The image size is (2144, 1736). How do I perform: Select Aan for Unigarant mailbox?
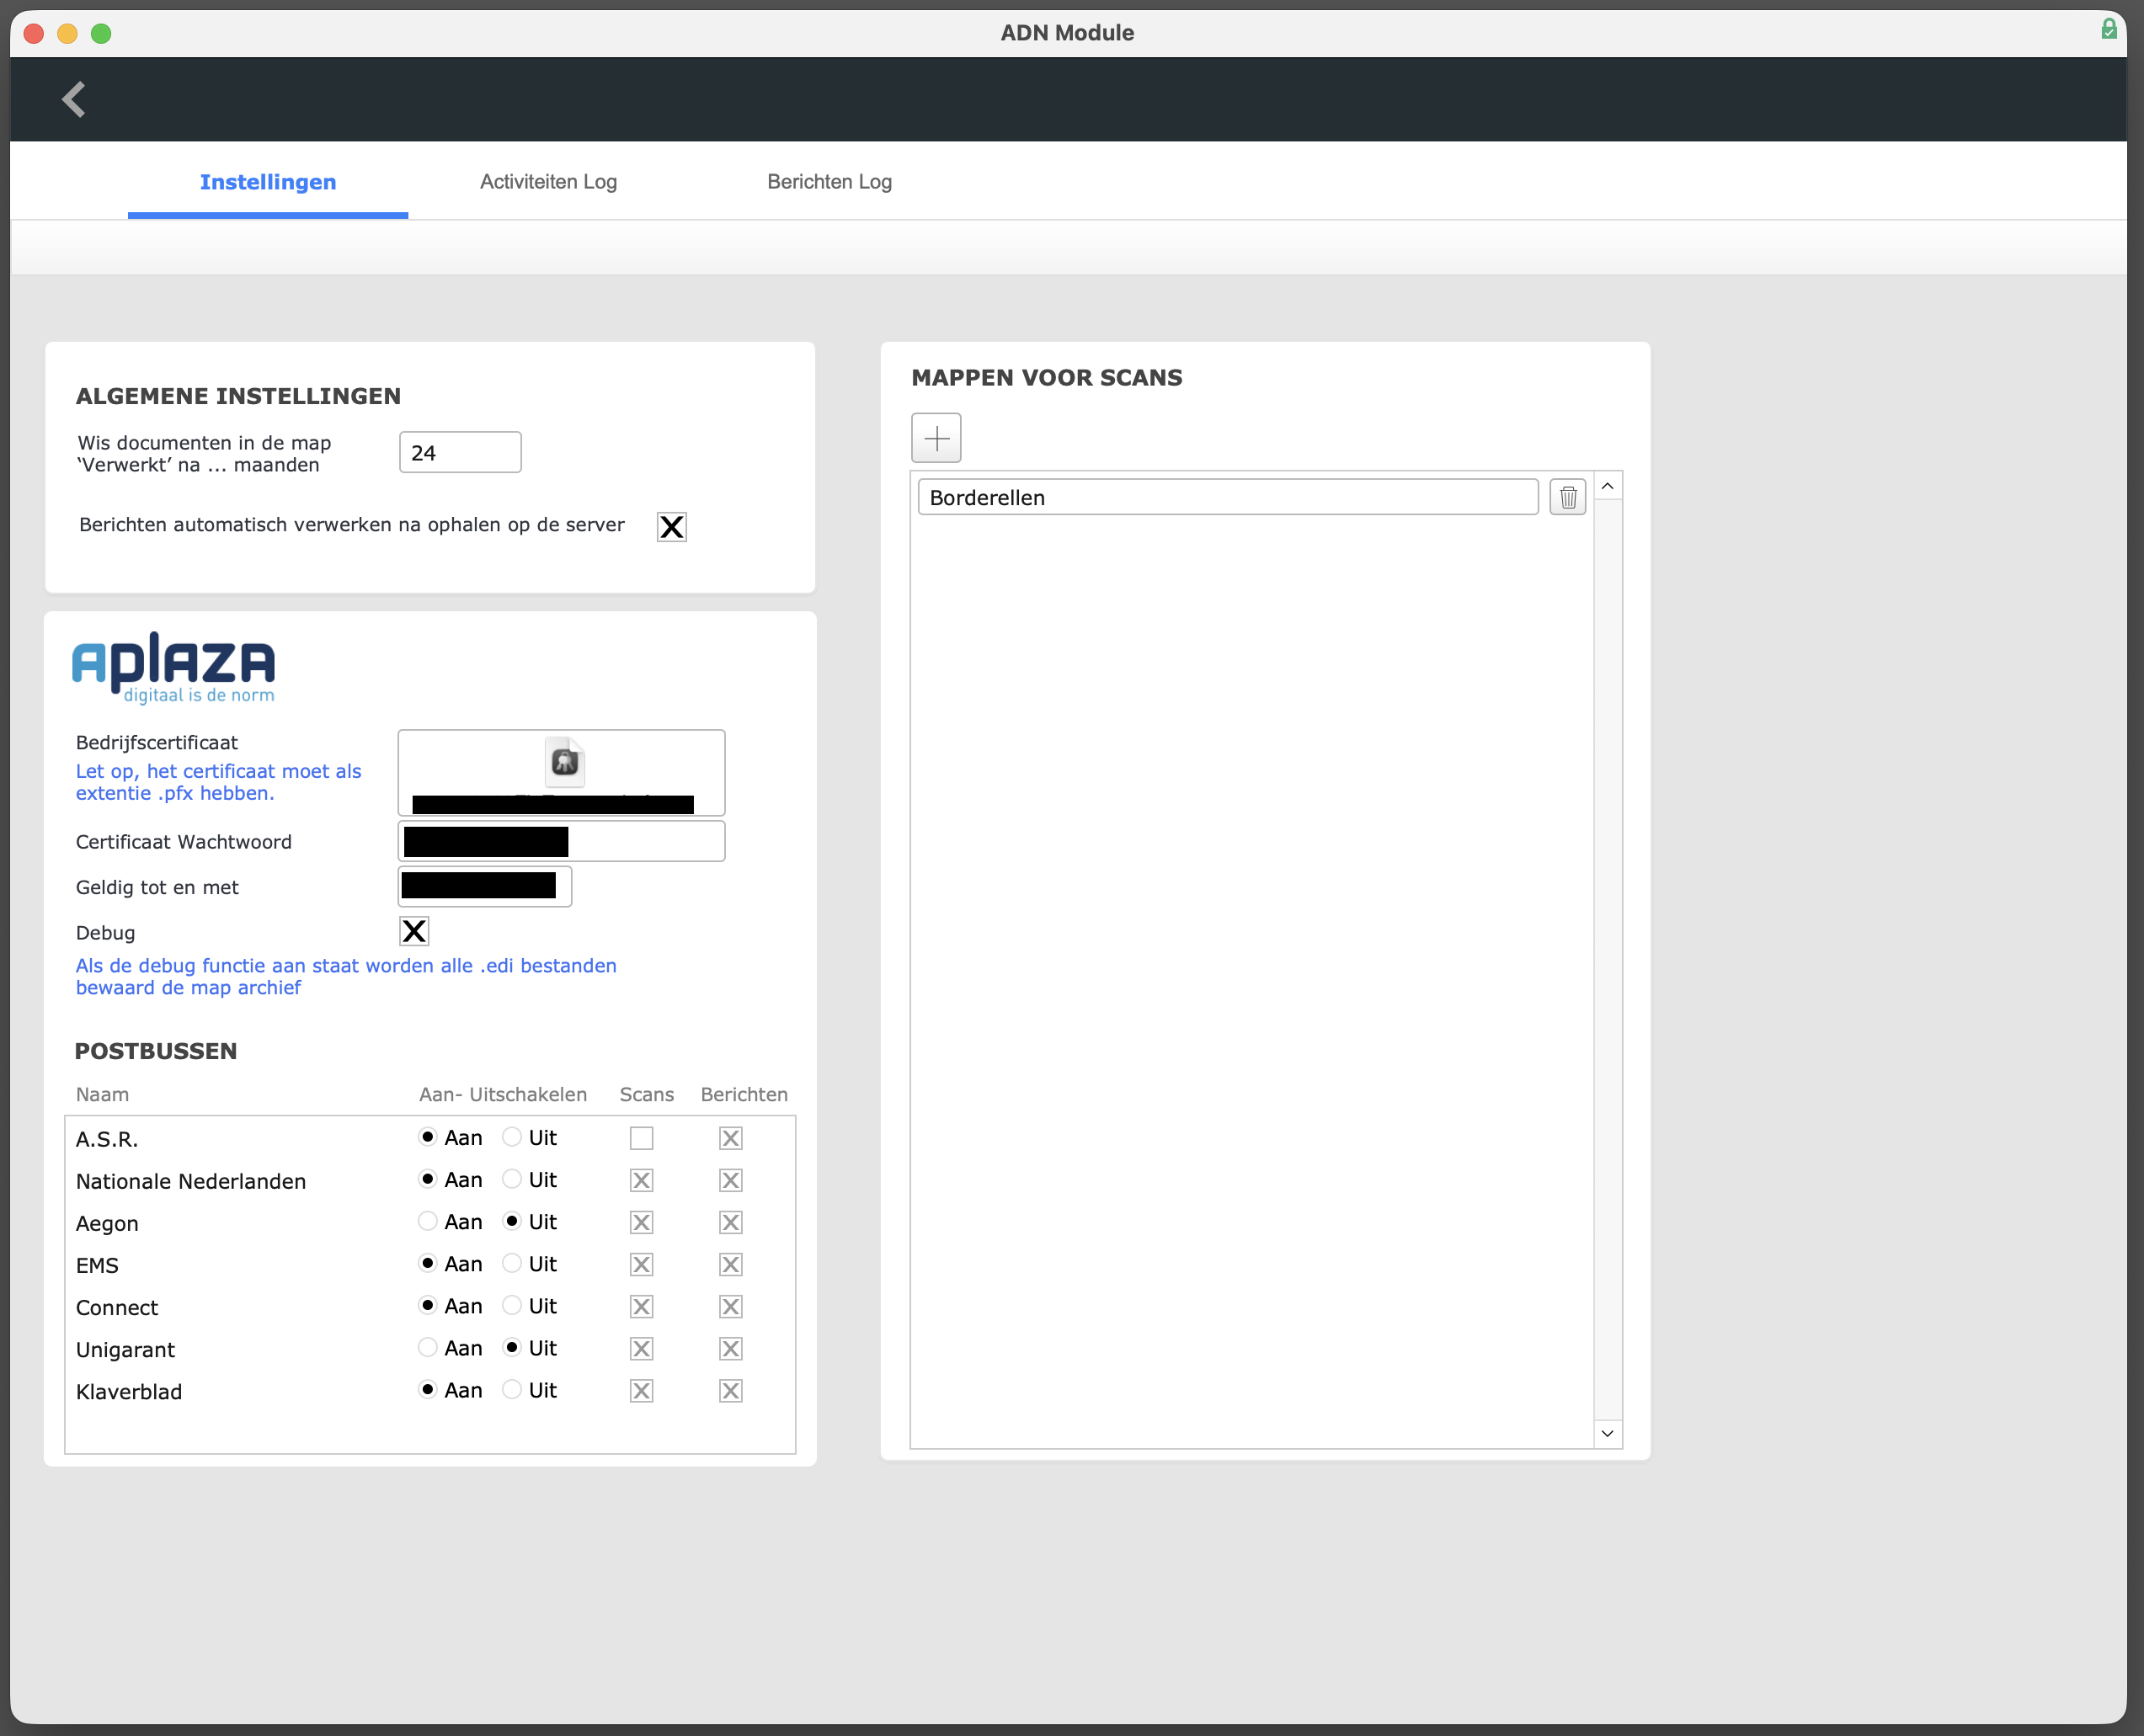pos(428,1347)
